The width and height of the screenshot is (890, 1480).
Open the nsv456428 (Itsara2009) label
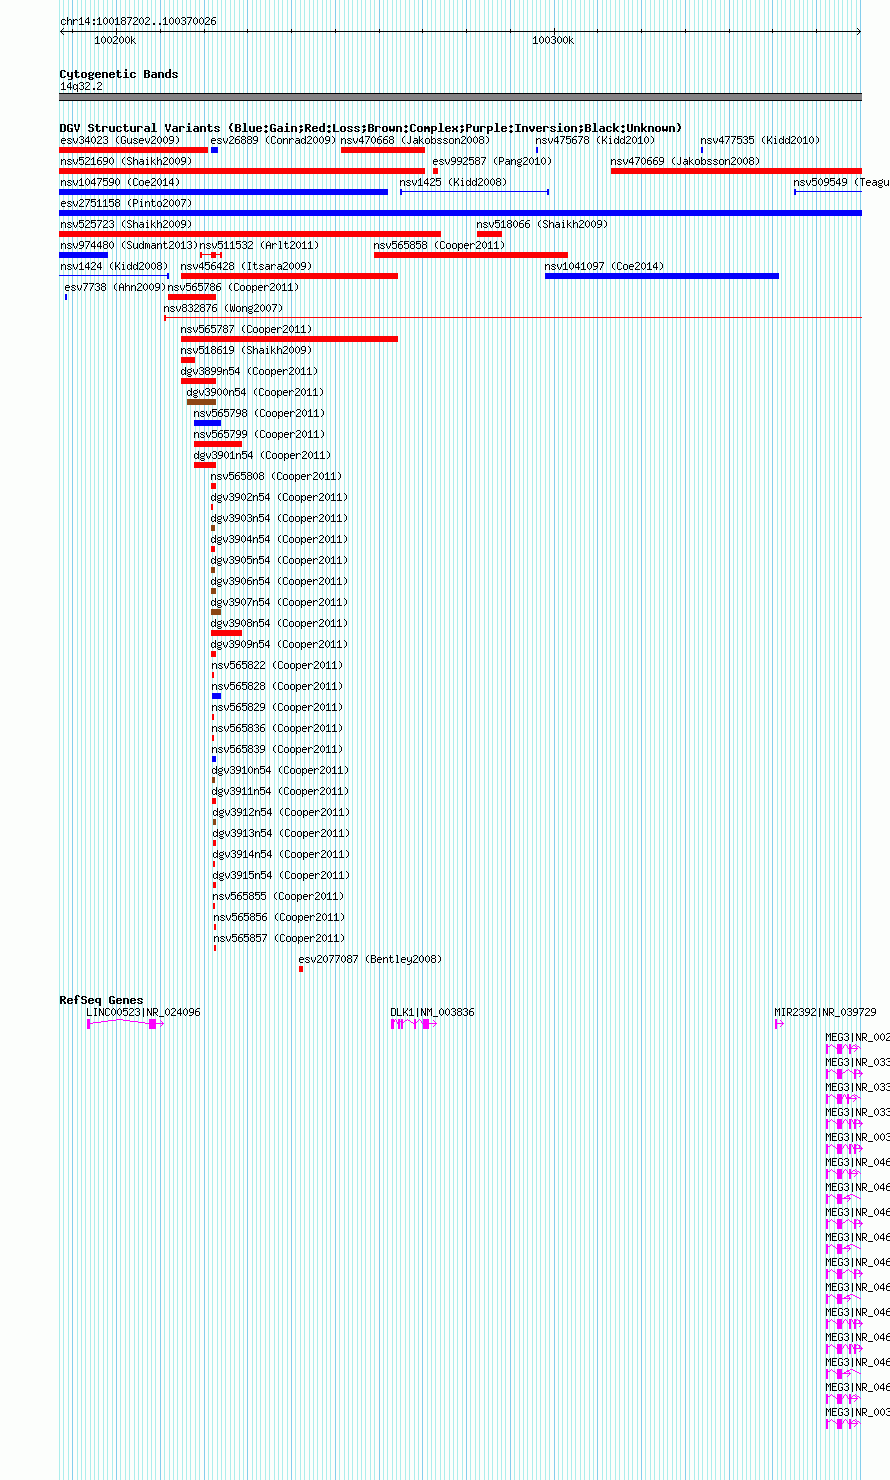point(246,266)
